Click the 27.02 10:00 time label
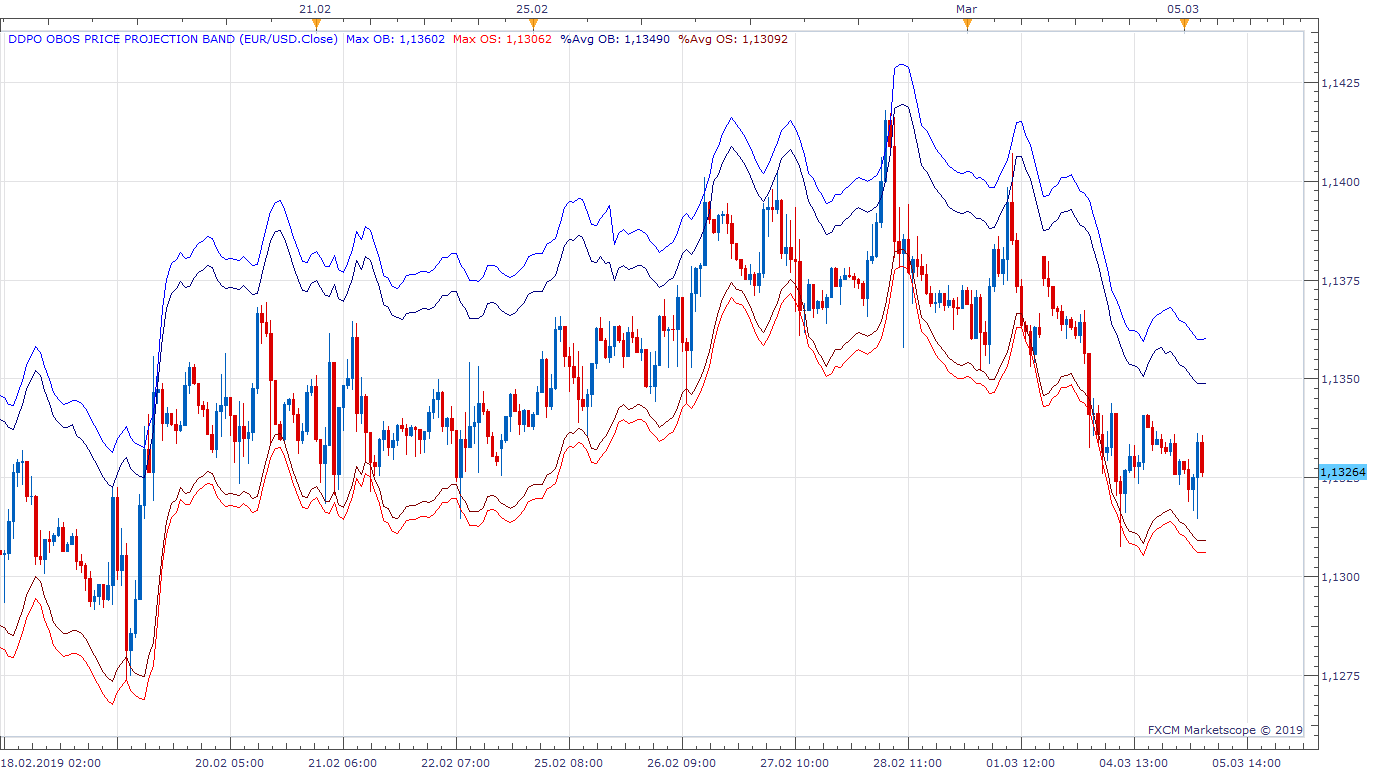 (794, 762)
